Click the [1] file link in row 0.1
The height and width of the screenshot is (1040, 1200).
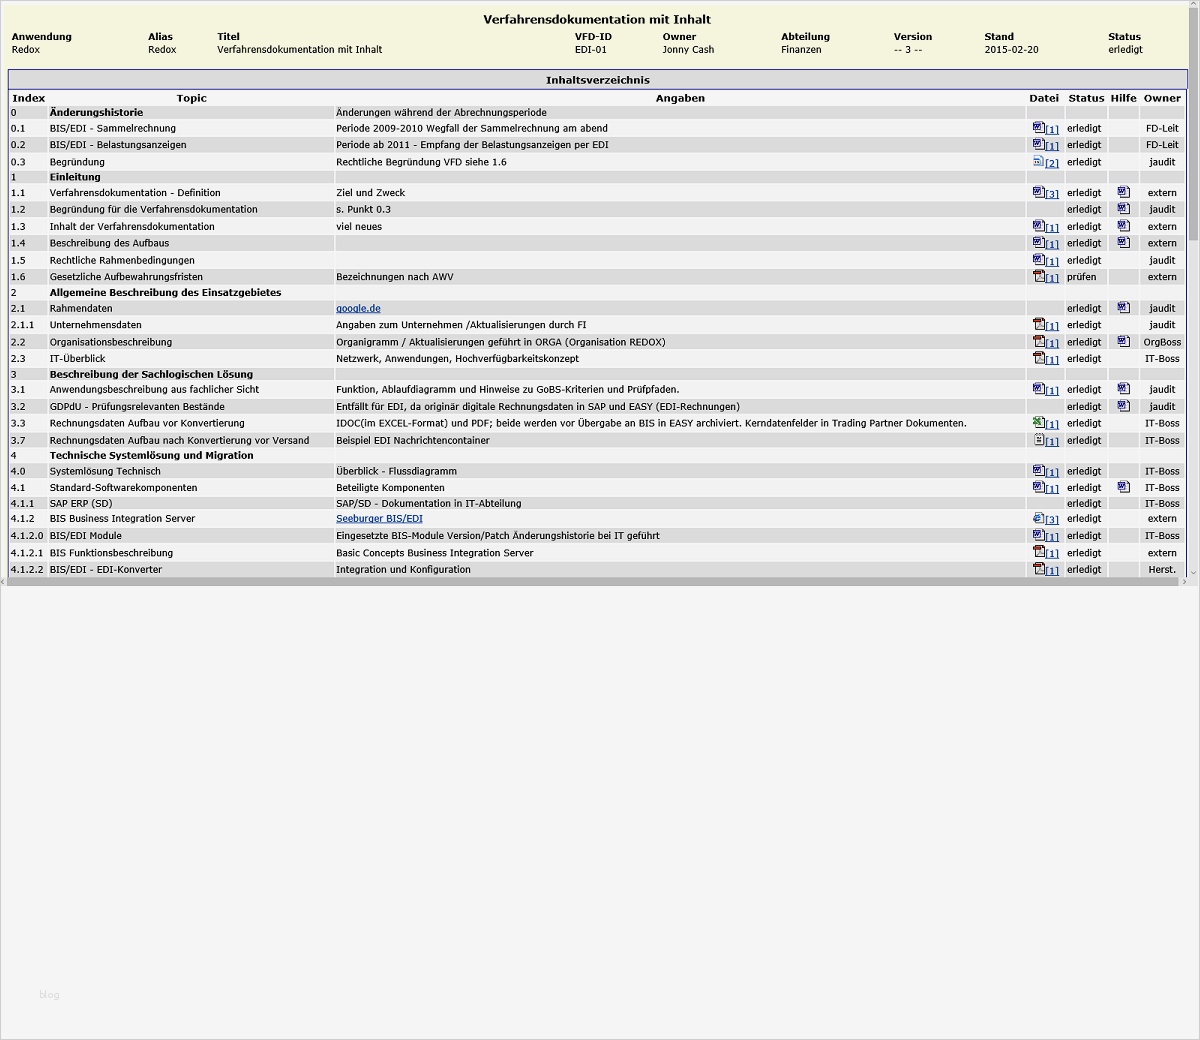pyautogui.click(x=1052, y=129)
